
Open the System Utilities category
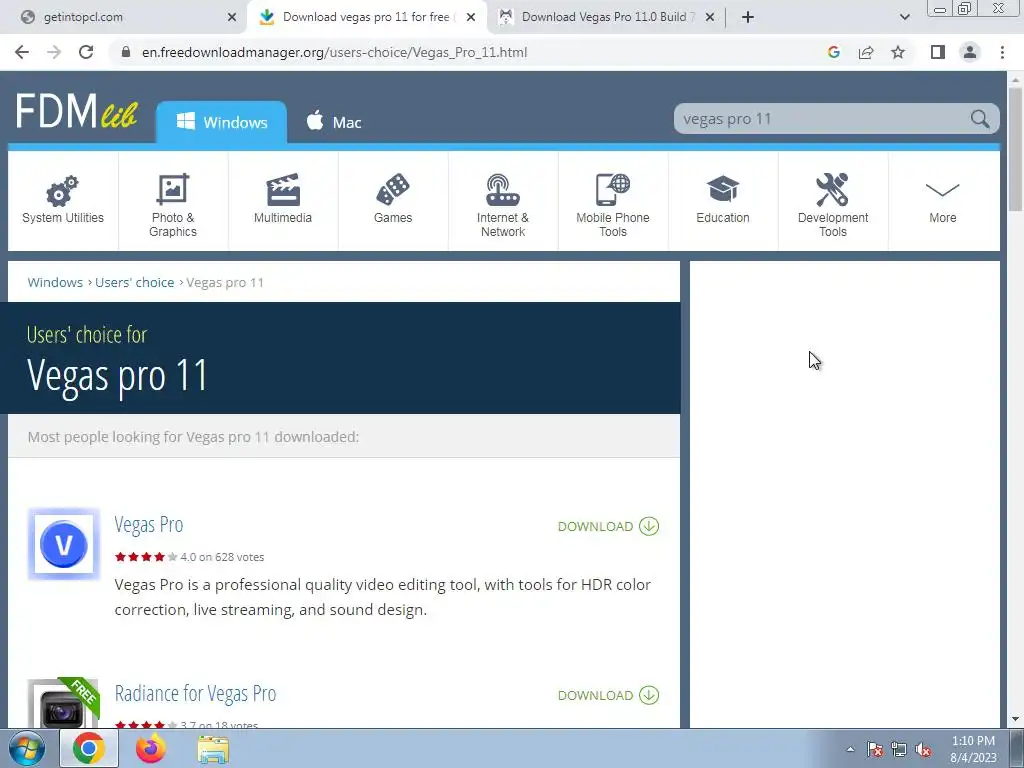pyautogui.click(x=63, y=200)
